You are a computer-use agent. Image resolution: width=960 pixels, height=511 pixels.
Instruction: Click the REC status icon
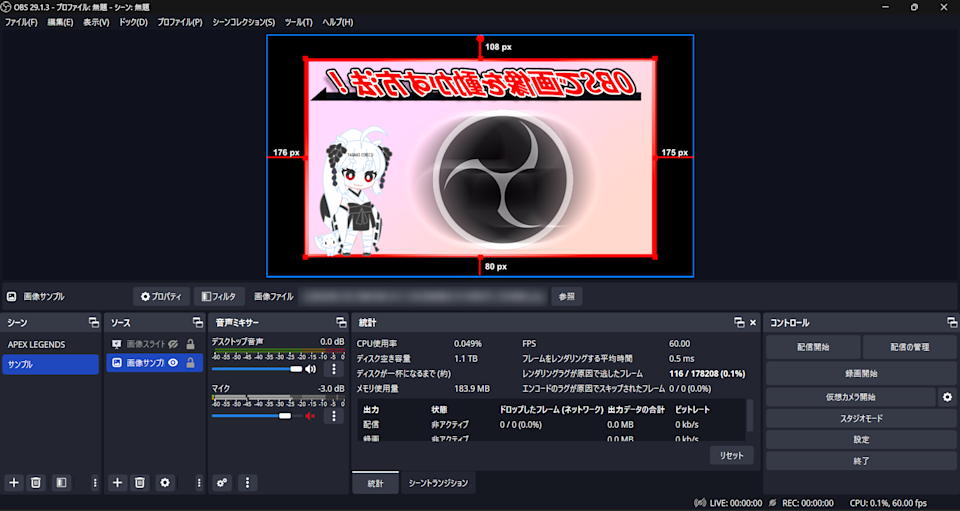[x=773, y=503]
